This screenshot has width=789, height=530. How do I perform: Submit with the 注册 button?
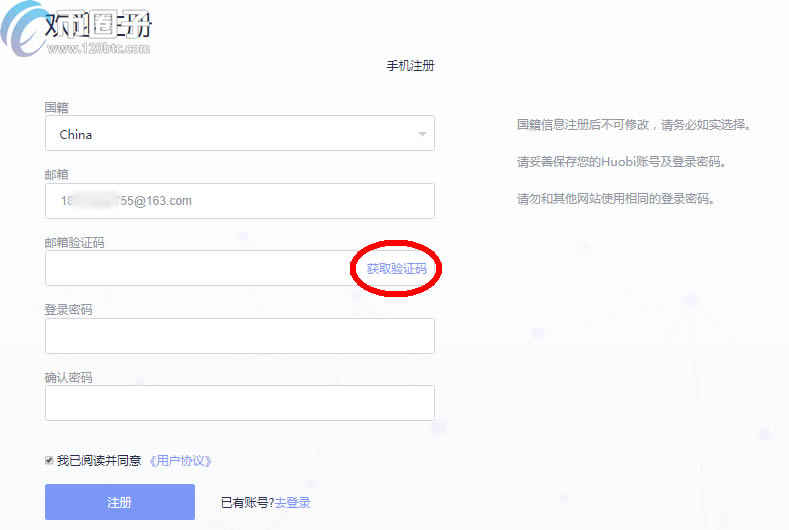[x=120, y=502]
